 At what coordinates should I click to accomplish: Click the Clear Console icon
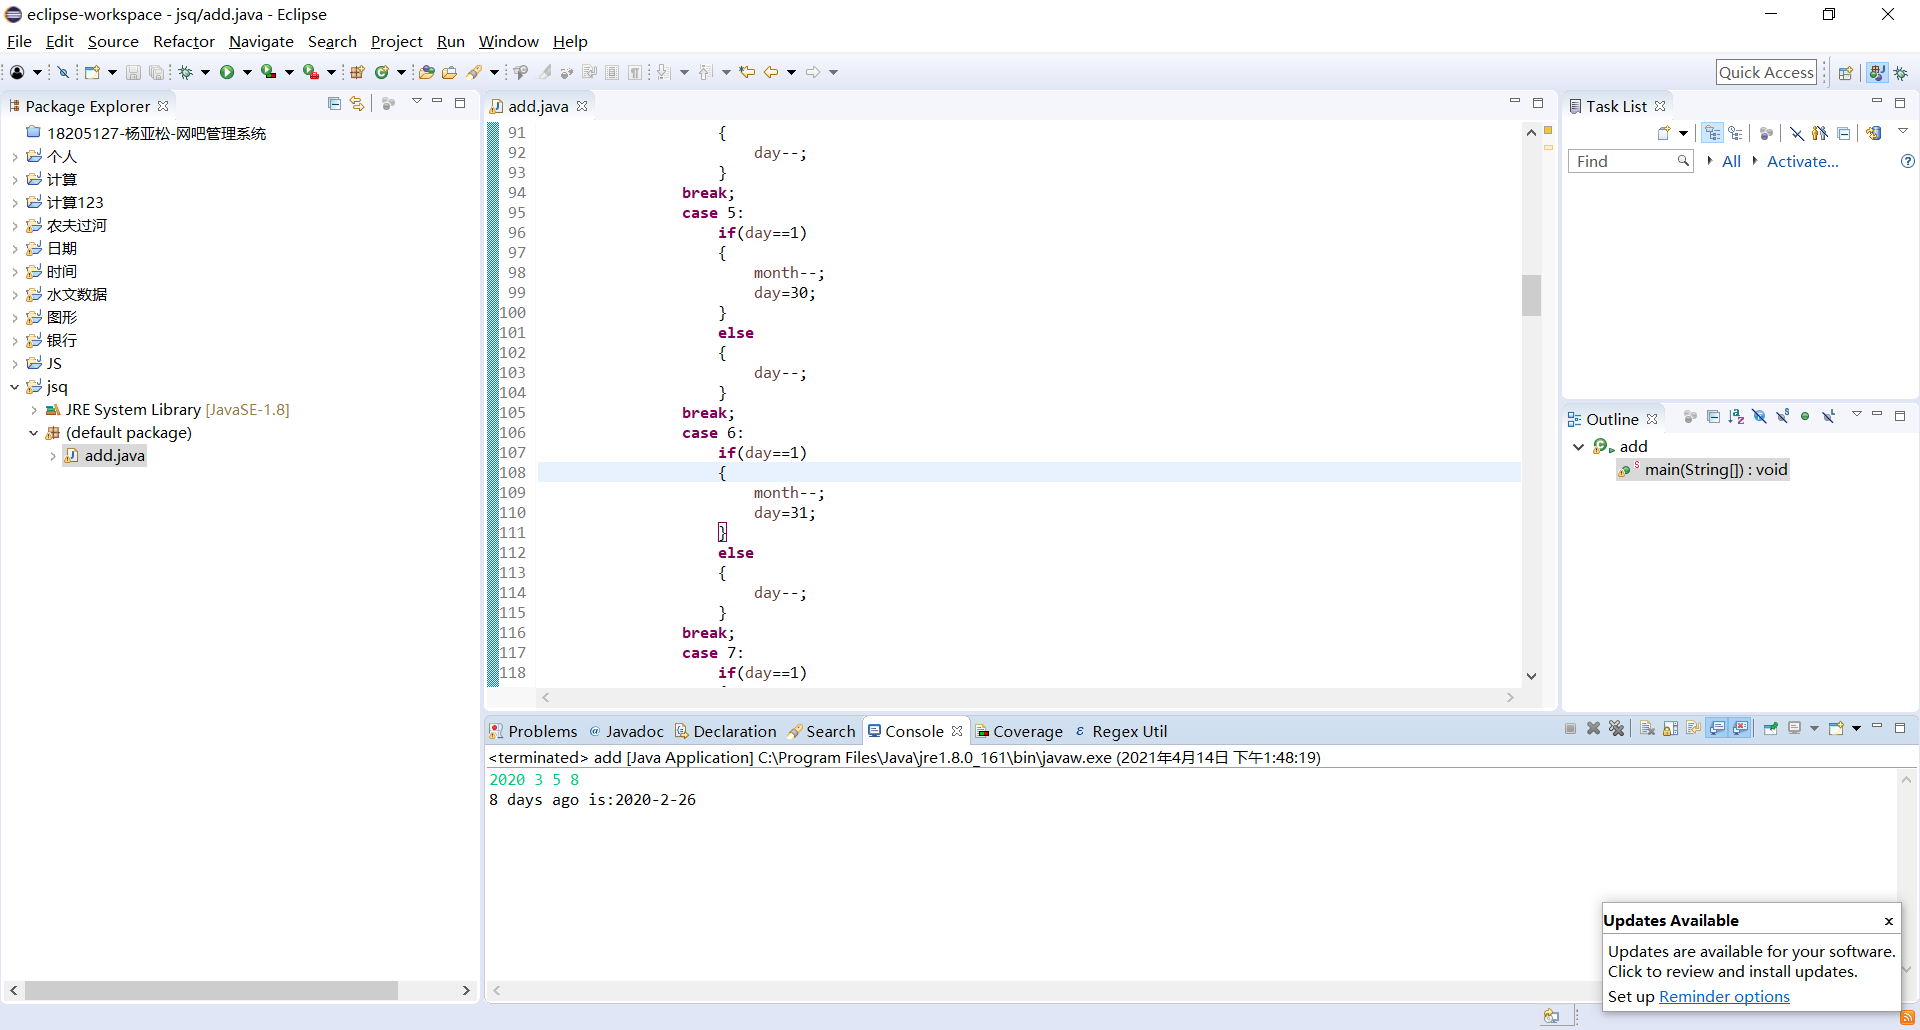click(x=1647, y=729)
